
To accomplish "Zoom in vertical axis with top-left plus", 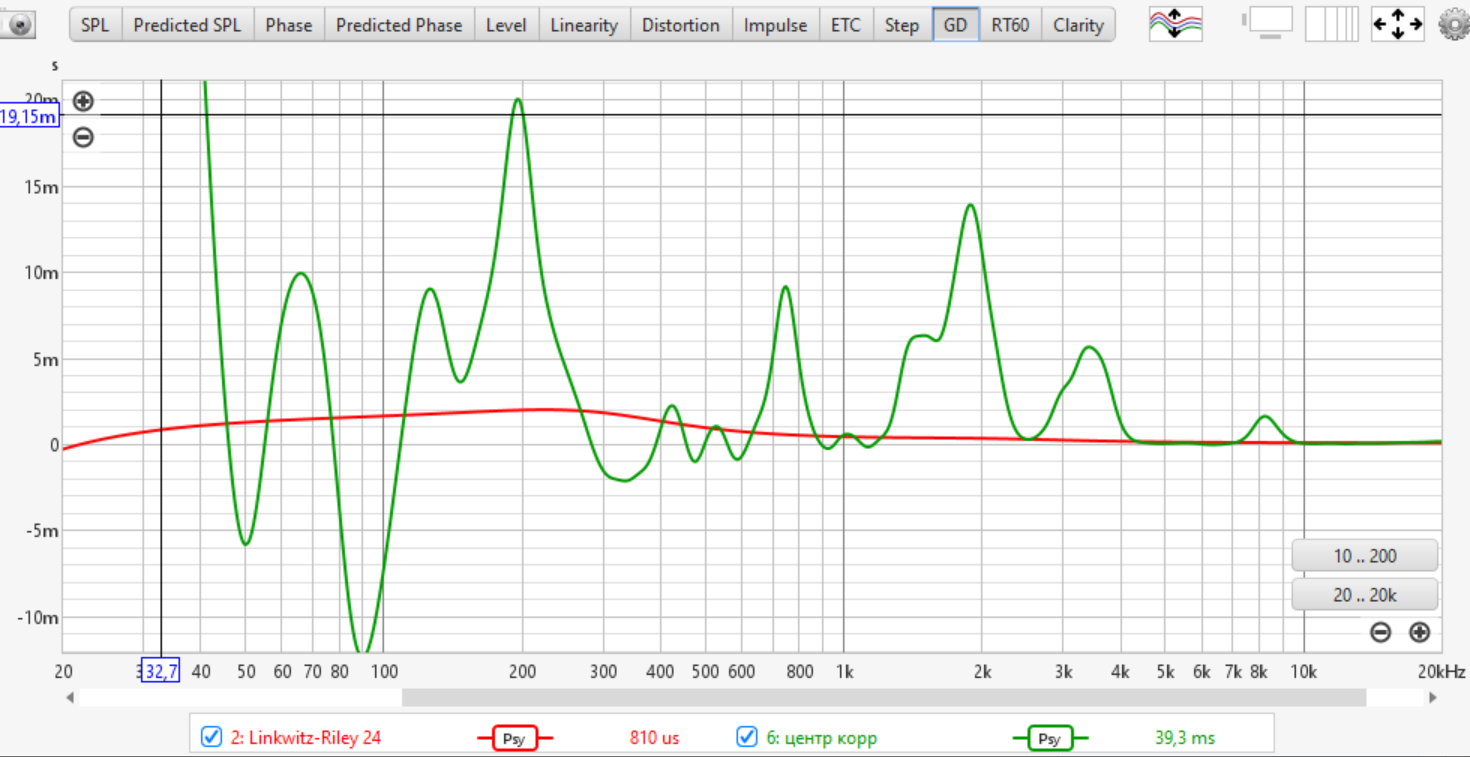I will pos(83,101).
